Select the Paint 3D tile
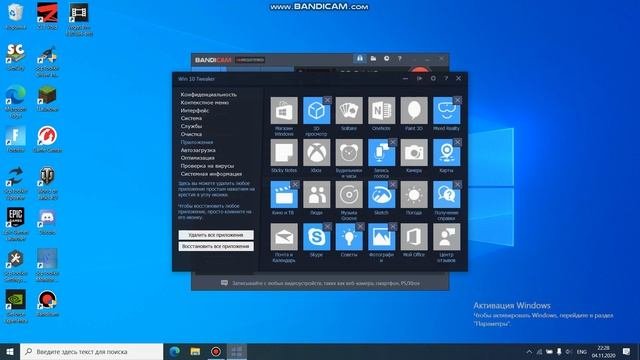Viewport: 640px width, 360px height. 414,111
